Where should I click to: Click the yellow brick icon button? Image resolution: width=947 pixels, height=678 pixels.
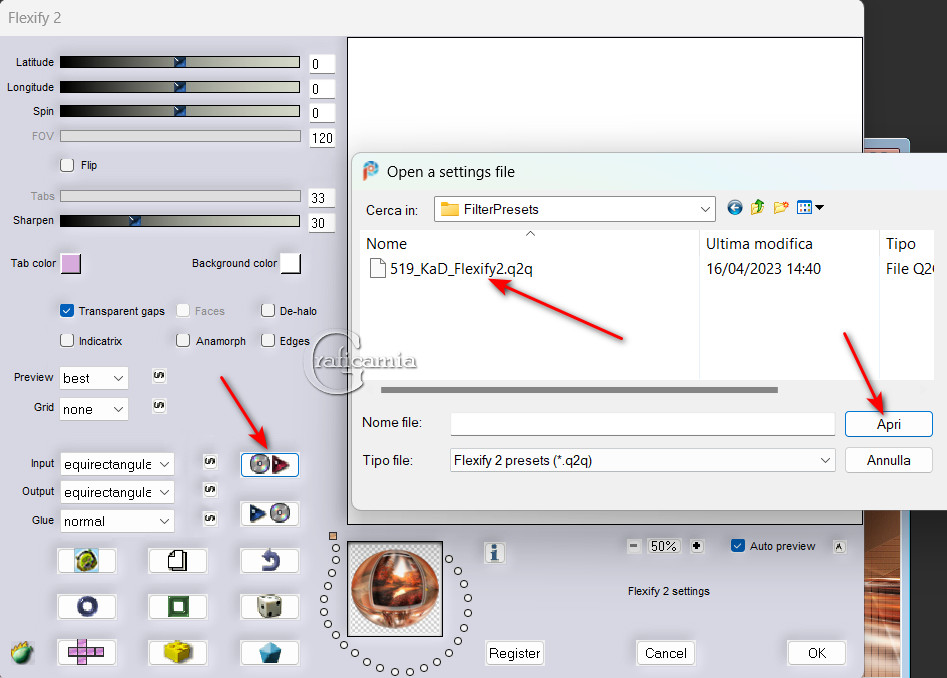click(178, 653)
